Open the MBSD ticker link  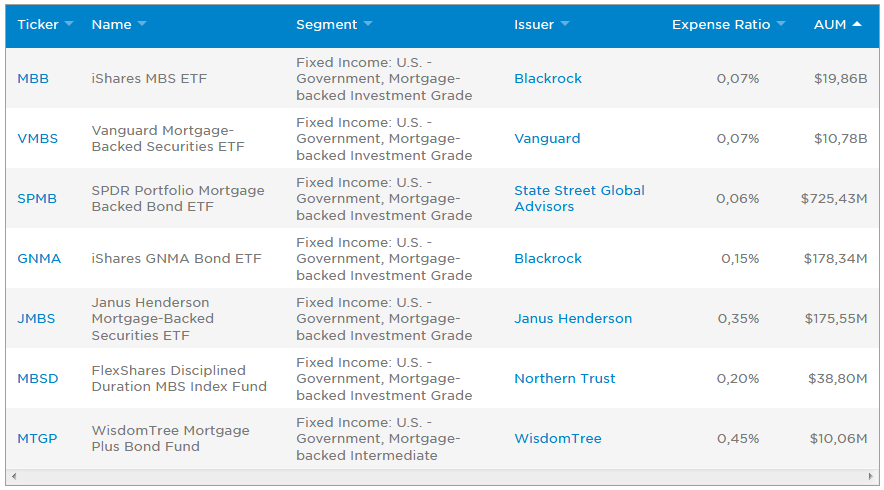38,378
